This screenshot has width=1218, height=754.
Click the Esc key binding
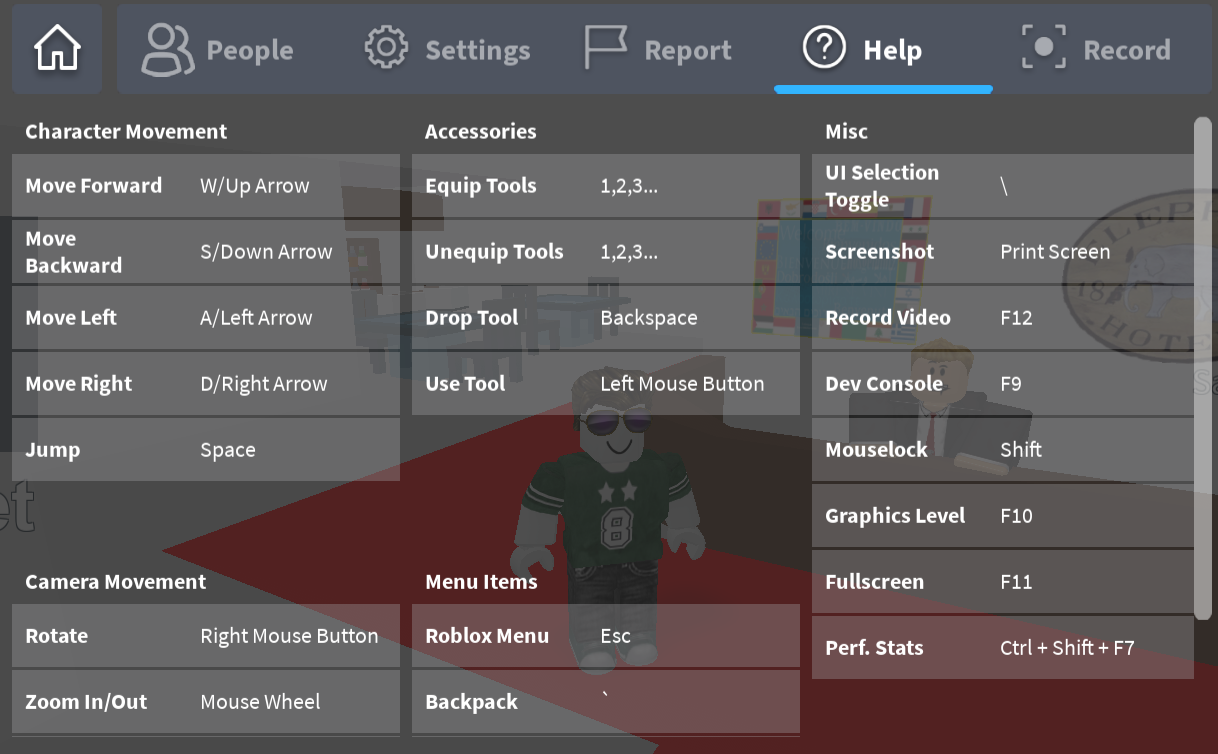point(615,636)
